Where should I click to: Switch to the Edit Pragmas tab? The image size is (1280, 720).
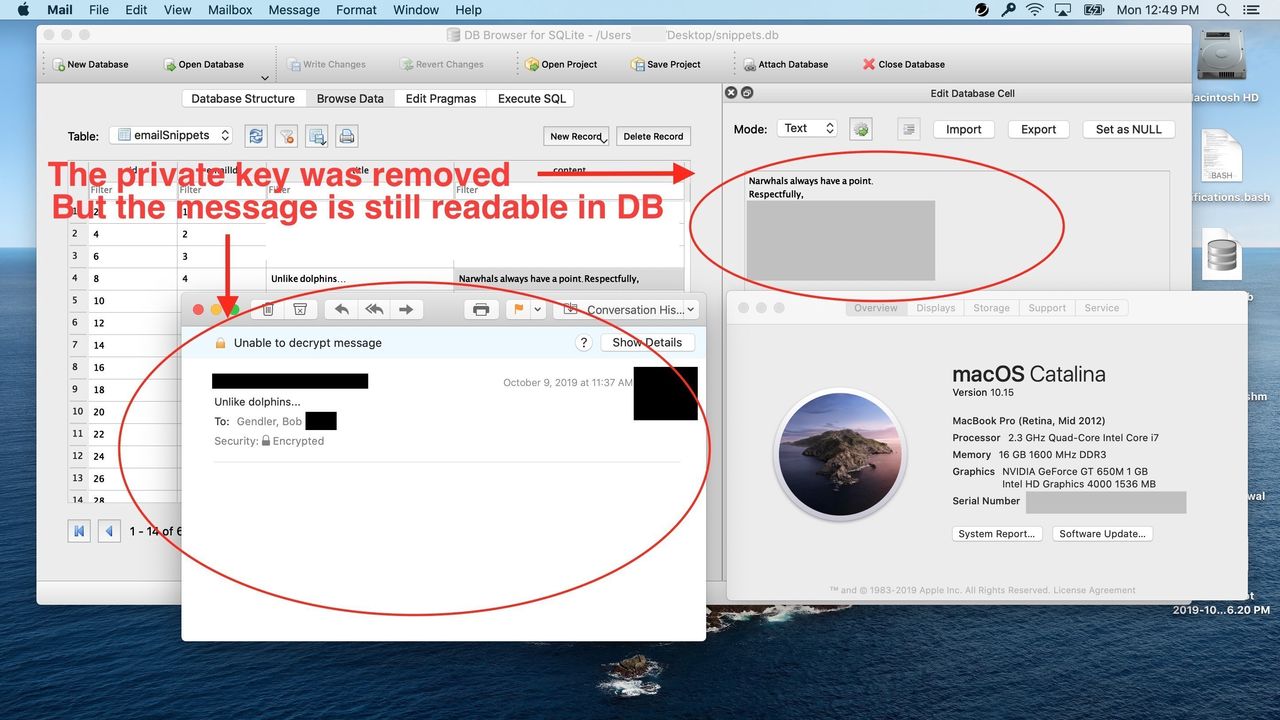[441, 98]
